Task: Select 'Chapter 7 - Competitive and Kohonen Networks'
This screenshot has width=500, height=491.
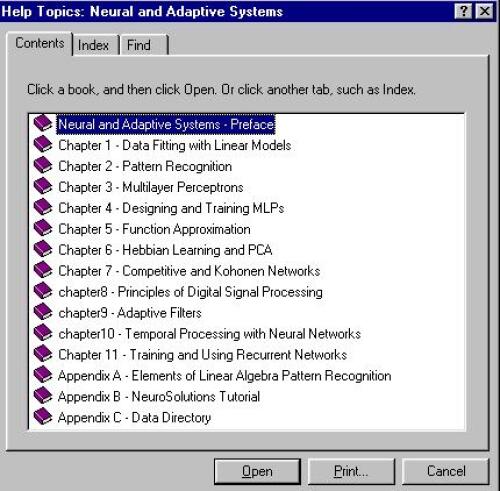Action: [189, 271]
